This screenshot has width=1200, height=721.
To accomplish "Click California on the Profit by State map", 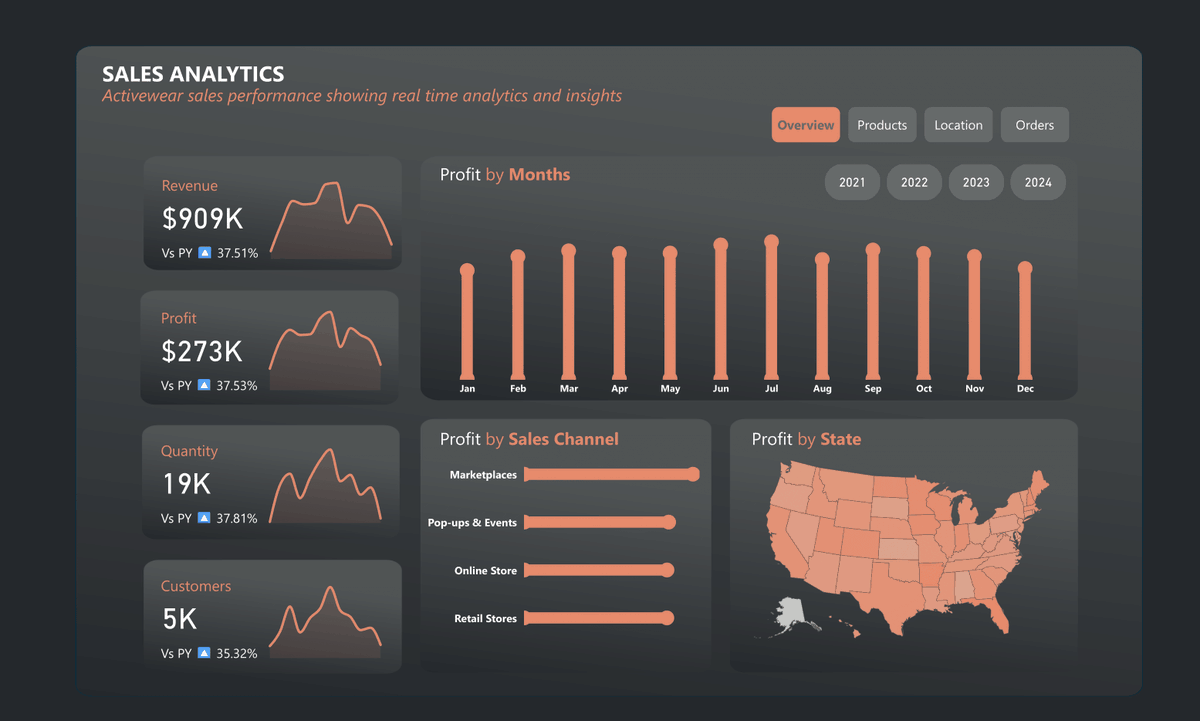I will pos(782,545).
